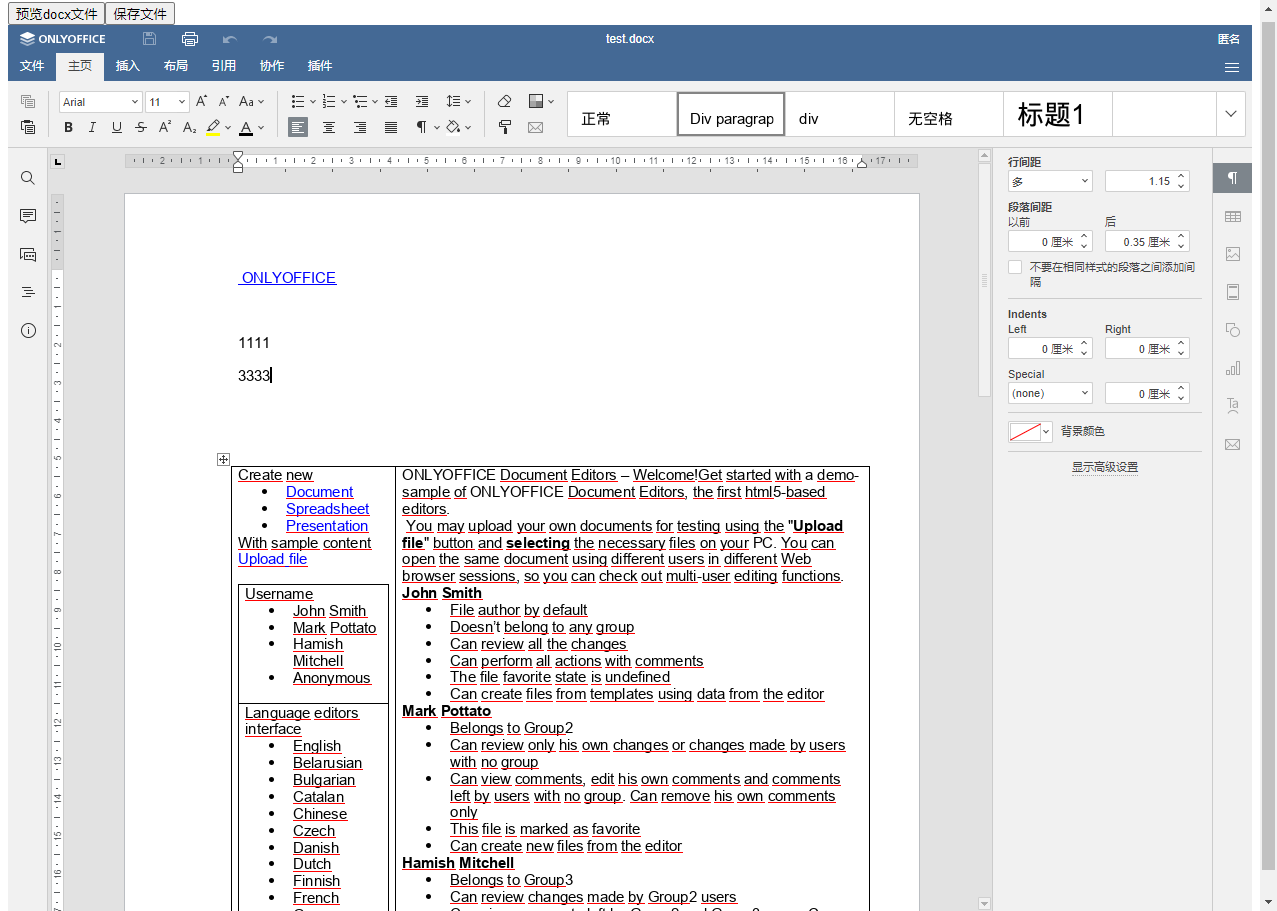Click the print icon in title bar
Image resolution: width=1277 pixels, height=911 pixels.
[190, 39]
